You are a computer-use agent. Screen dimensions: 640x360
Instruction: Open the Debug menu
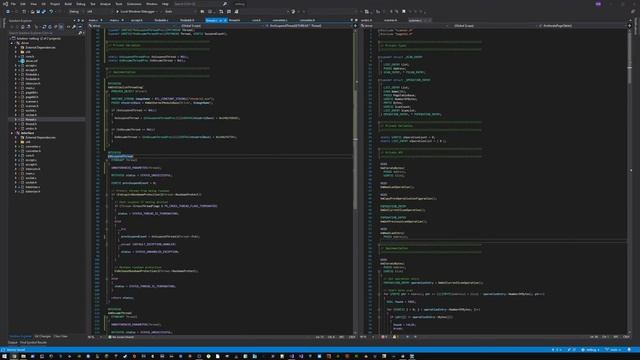(x=81, y=4)
